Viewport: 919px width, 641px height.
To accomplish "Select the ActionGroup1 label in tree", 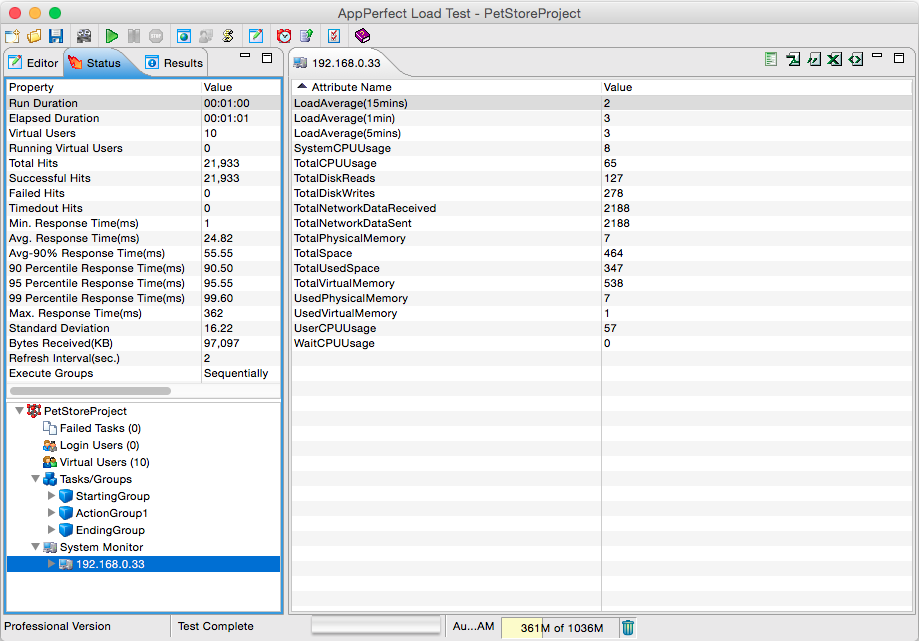I will (111, 513).
